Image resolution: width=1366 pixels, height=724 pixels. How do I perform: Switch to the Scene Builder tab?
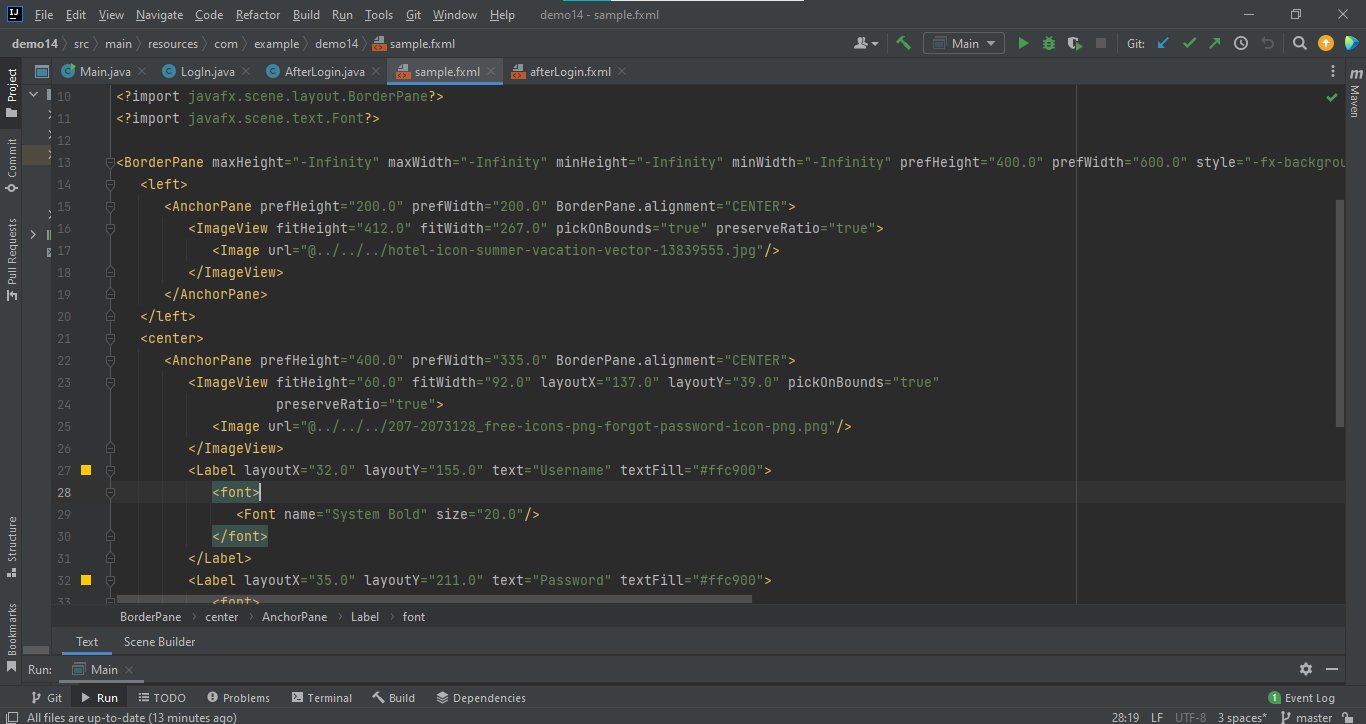[x=158, y=641]
